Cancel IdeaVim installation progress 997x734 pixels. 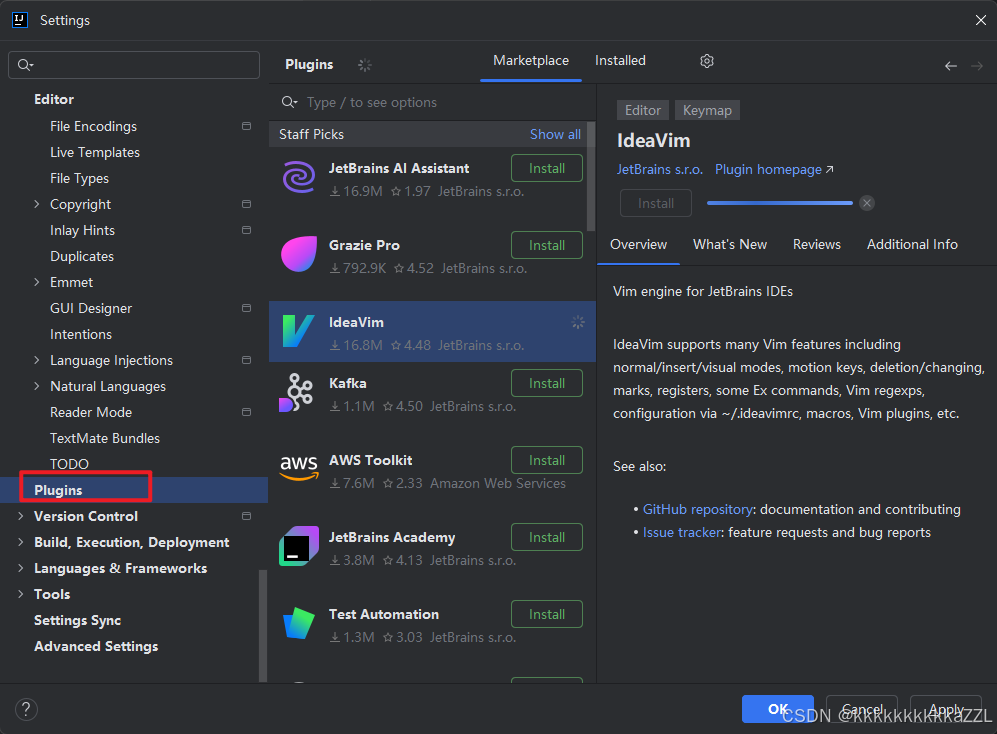[x=867, y=203]
